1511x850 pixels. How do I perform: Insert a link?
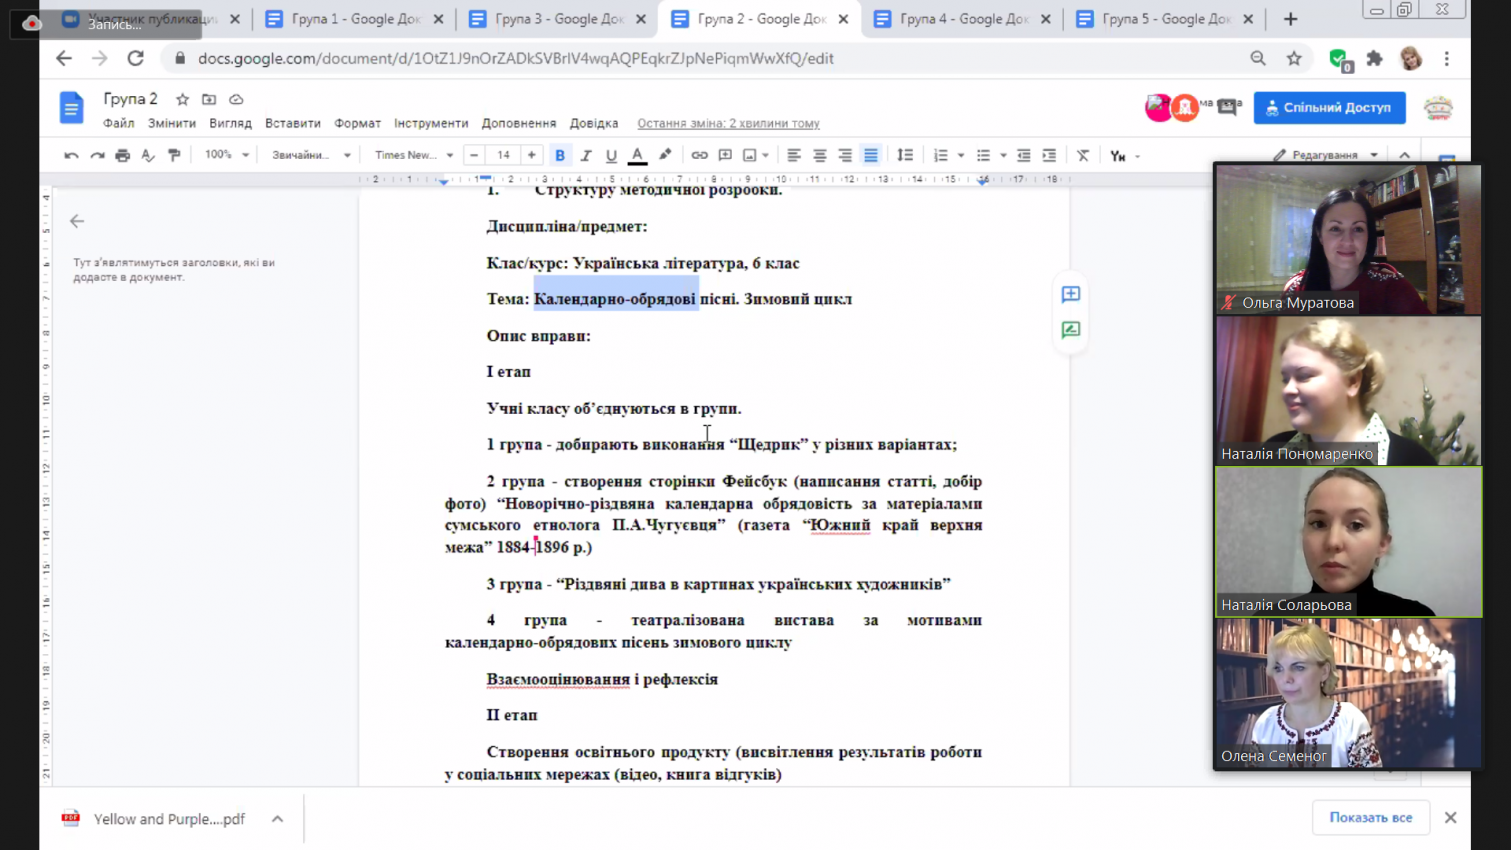(x=699, y=156)
